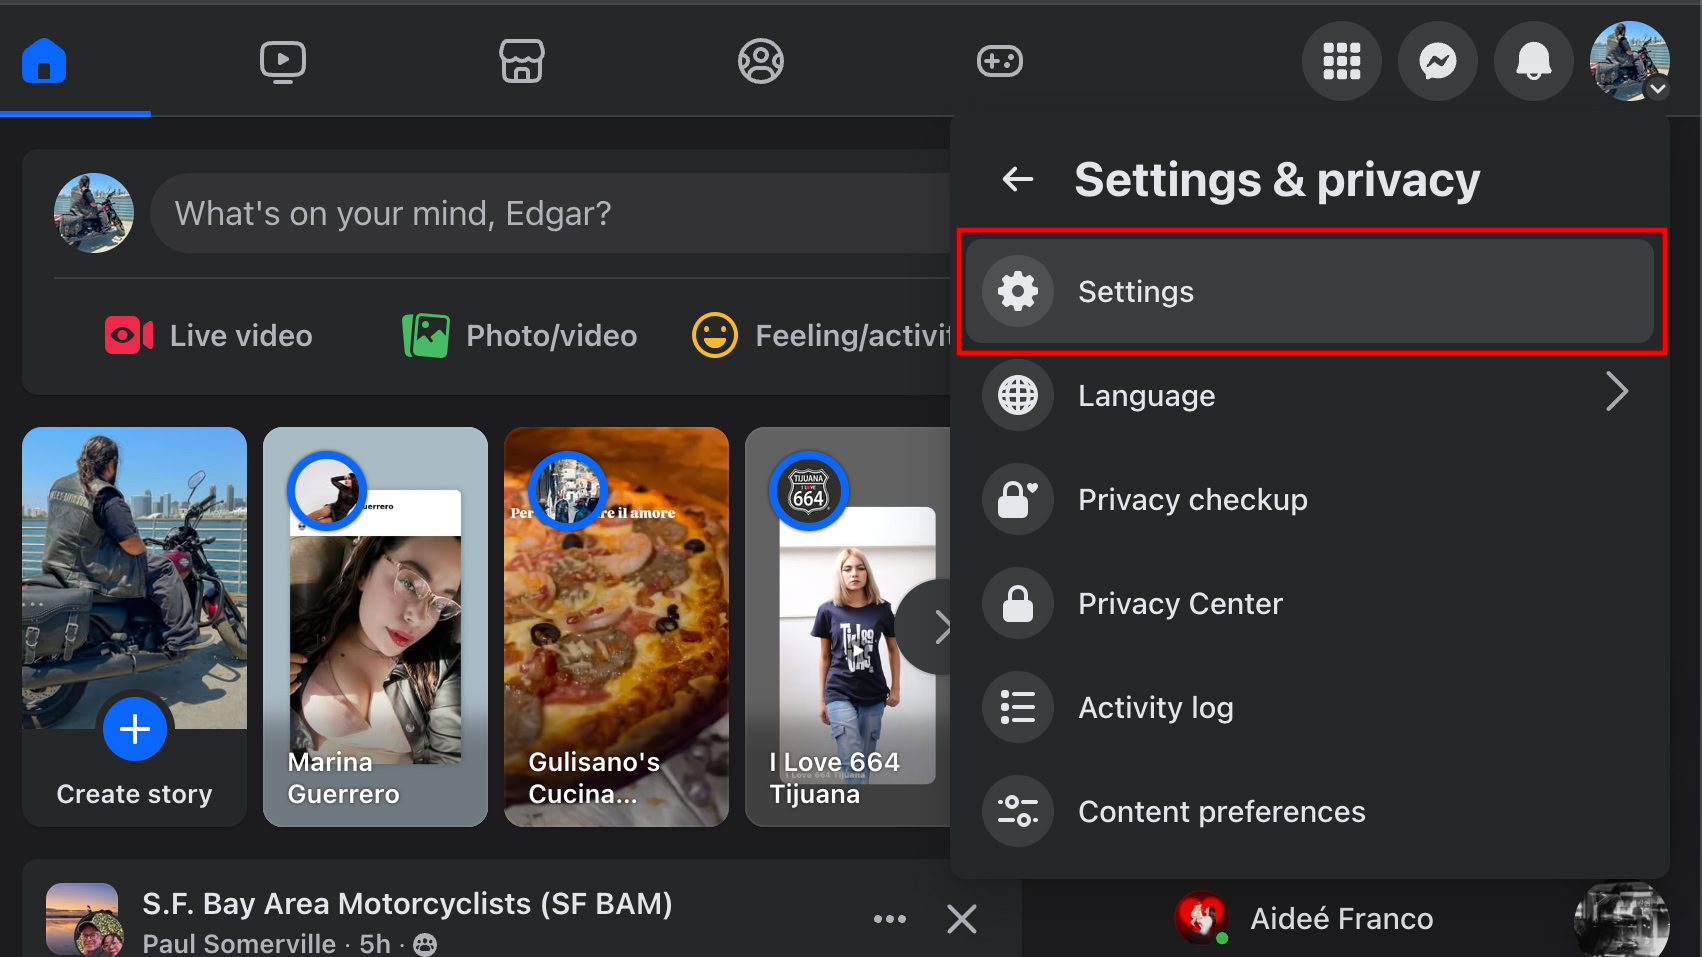Click the Activity log list icon
This screenshot has height=957, width=1702.
[1018, 707]
